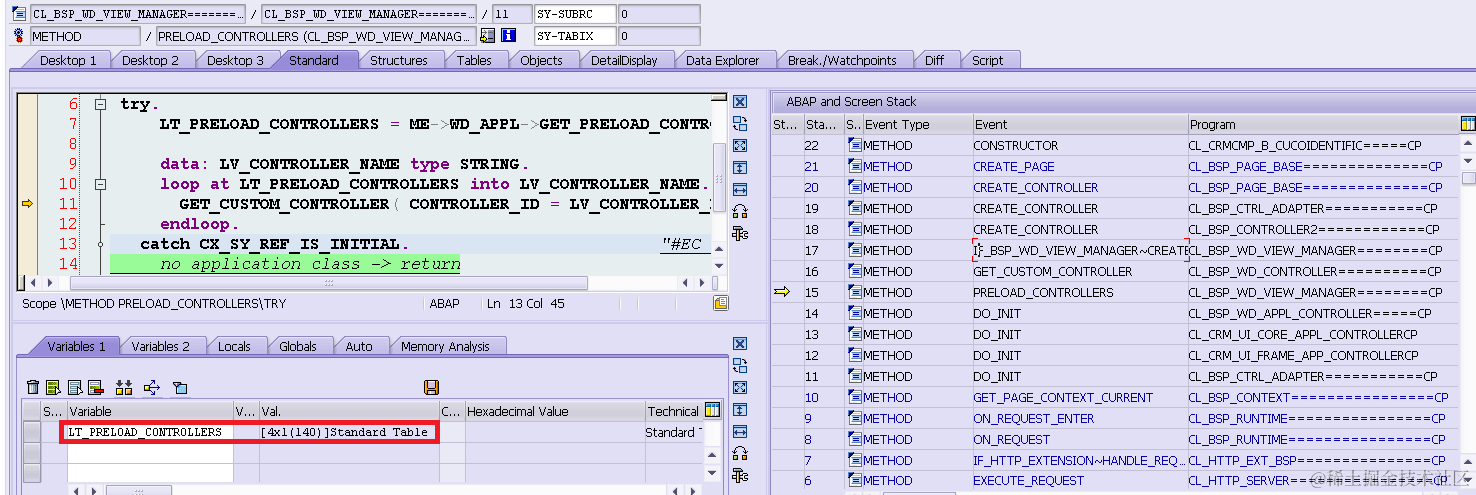This screenshot has width=1476, height=495.
Task: Click the SY-TABIX name field
Action: click(x=573, y=36)
